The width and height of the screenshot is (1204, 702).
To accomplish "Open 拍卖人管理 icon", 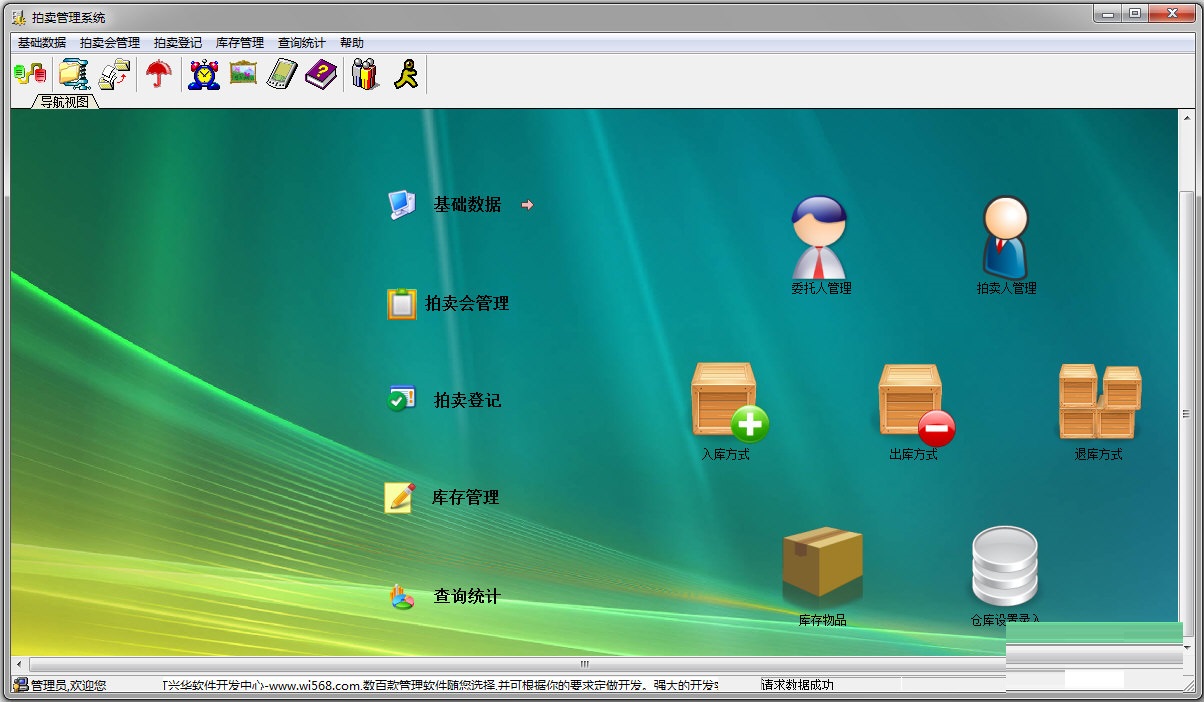I will [x=1005, y=240].
